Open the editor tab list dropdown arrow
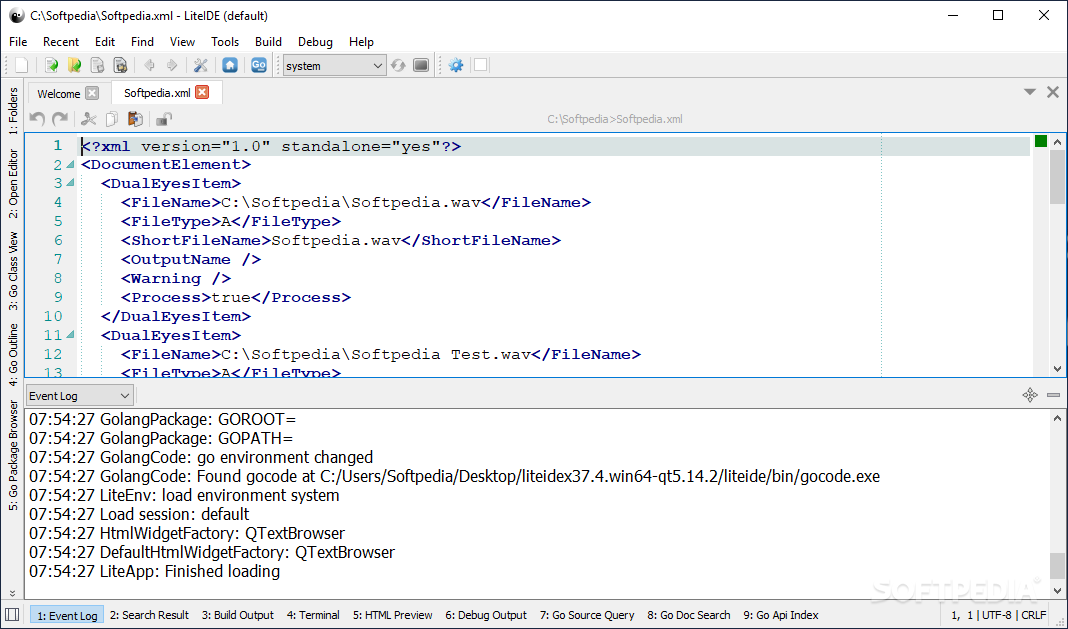The image size is (1068, 629). pyautogui.click(x=1030, y=92)
